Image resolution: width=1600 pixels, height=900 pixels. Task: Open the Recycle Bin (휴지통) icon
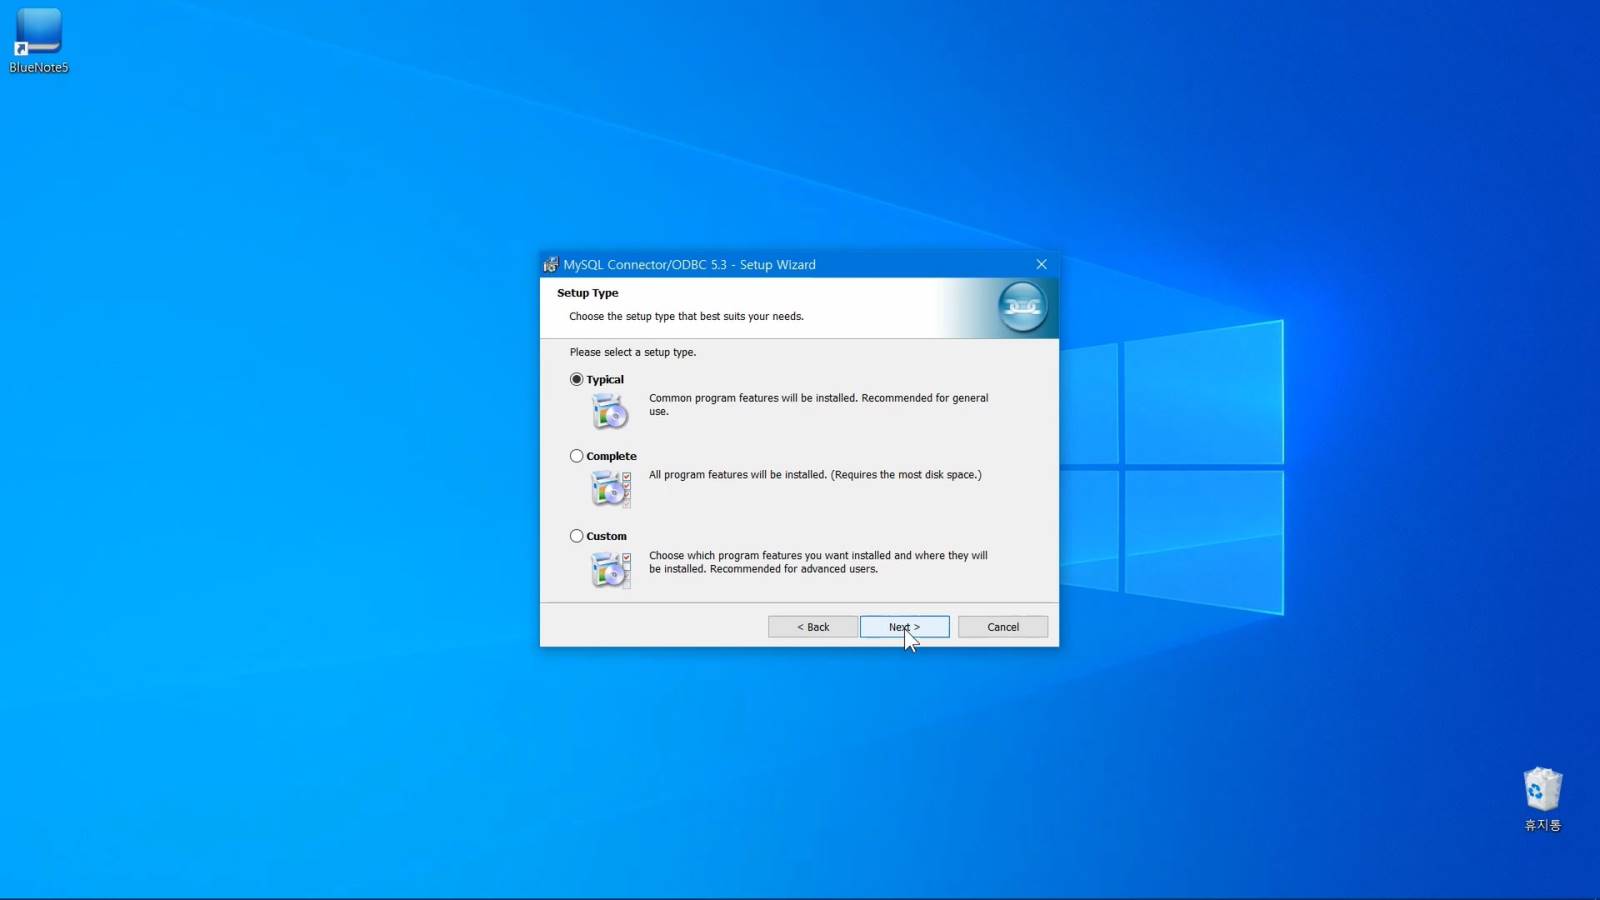point(1542,799)
